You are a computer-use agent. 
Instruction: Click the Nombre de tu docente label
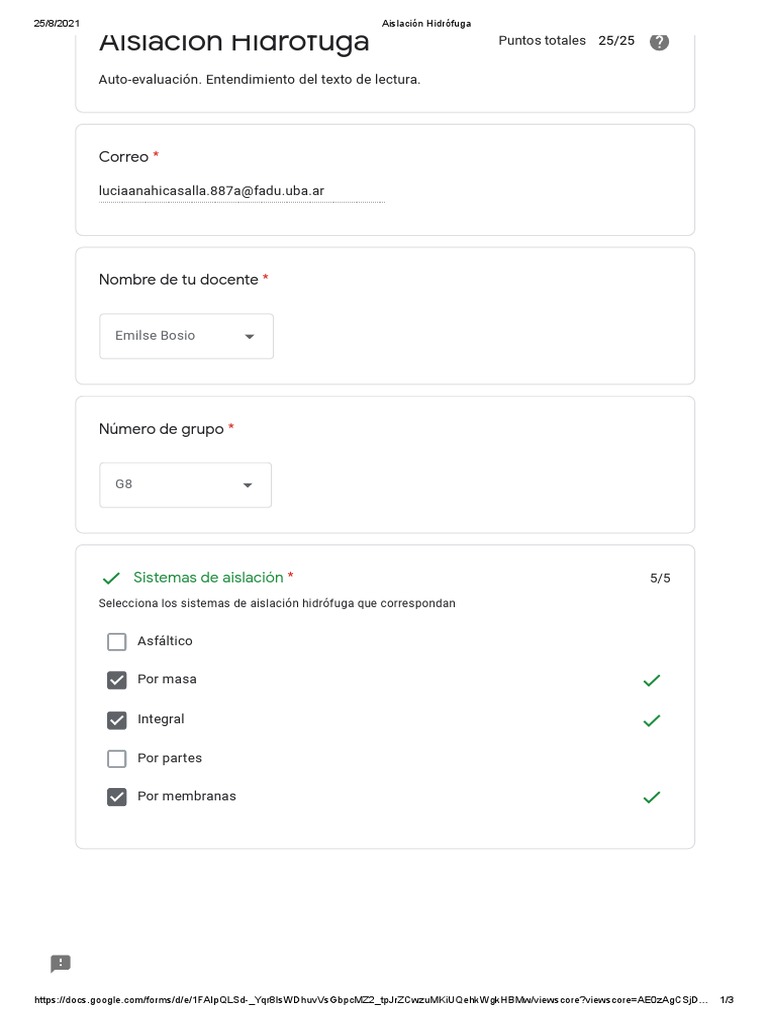pyautogui.click(x=178, y=280)
